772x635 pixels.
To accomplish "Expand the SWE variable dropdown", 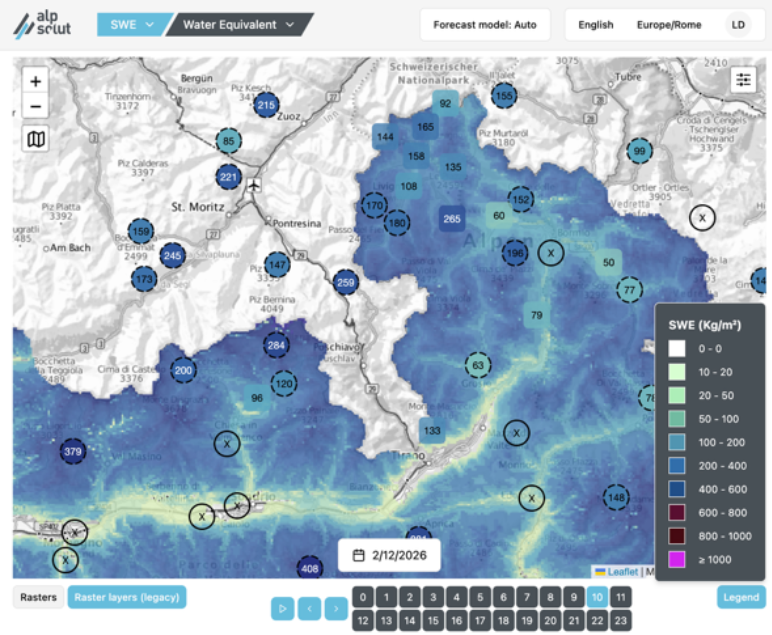I will point(130,25).
